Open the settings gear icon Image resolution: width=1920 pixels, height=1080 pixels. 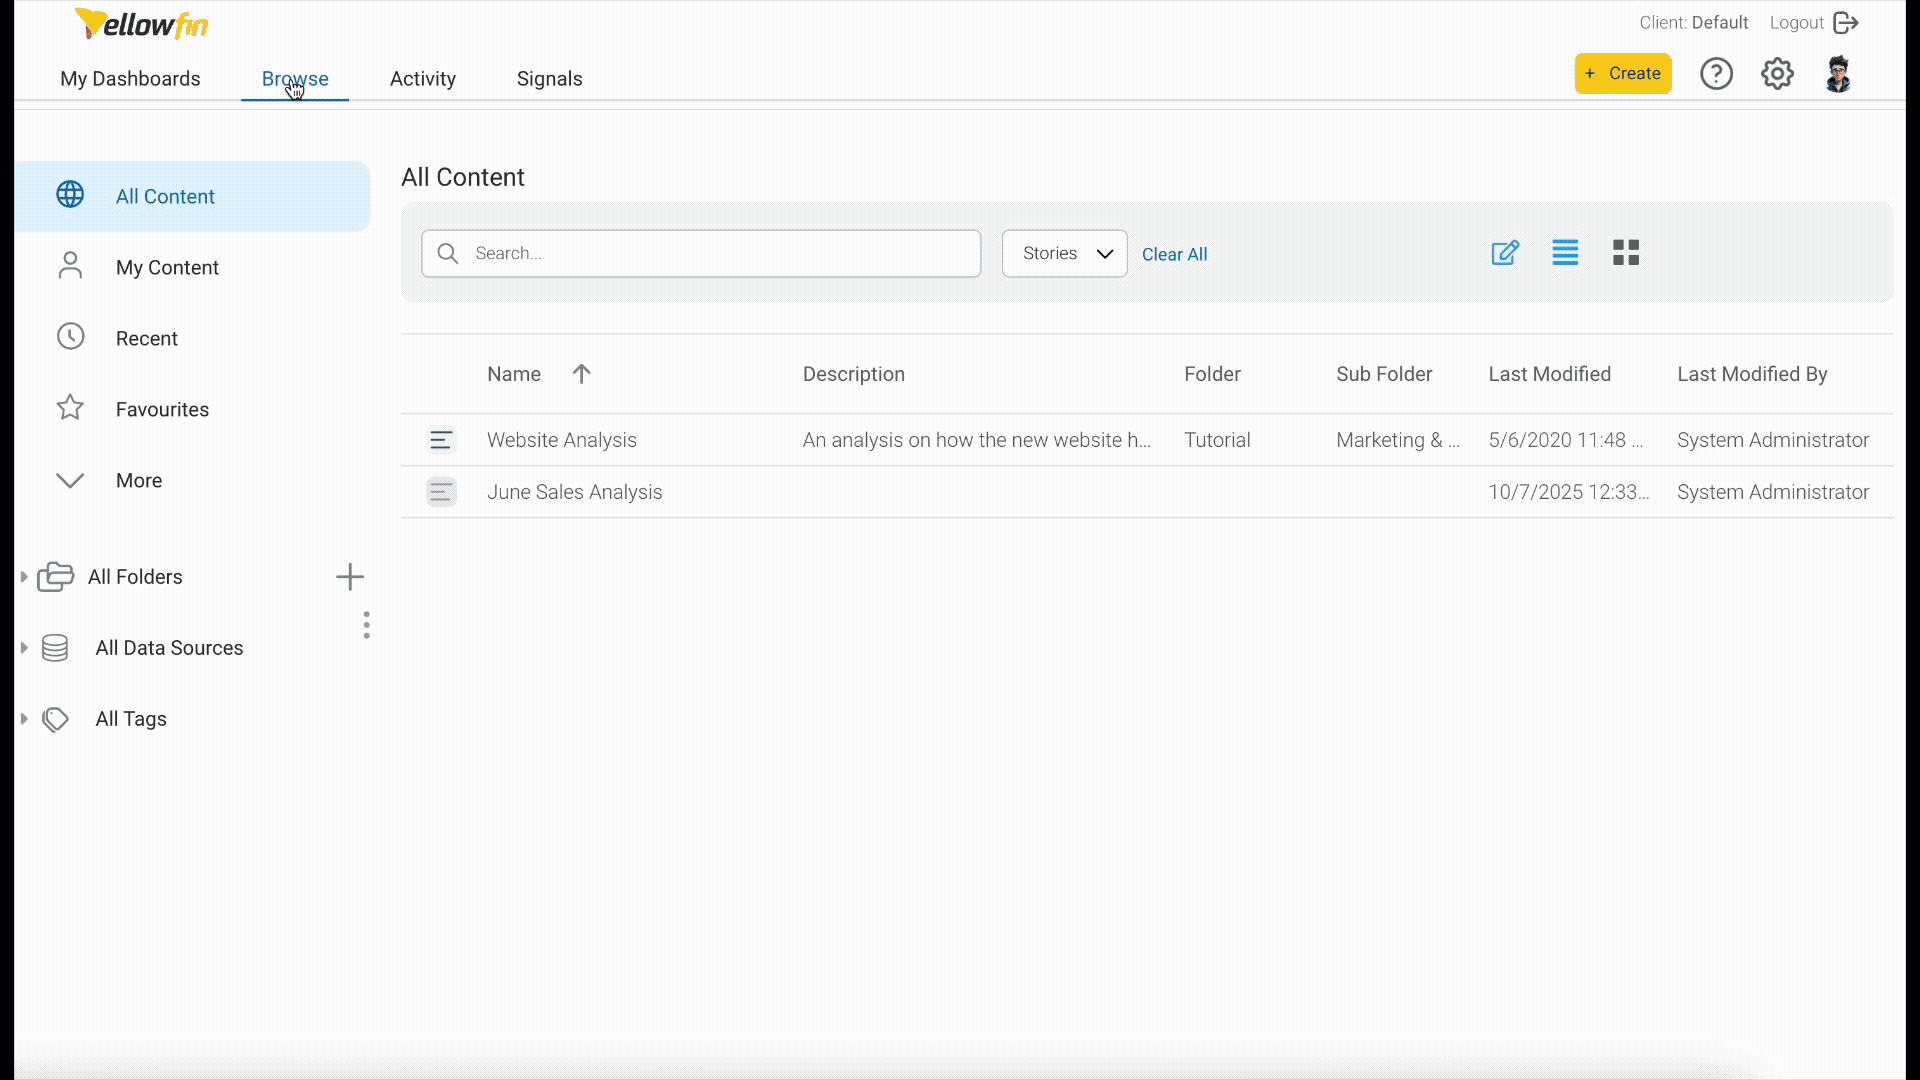[x=1777, y=74]
